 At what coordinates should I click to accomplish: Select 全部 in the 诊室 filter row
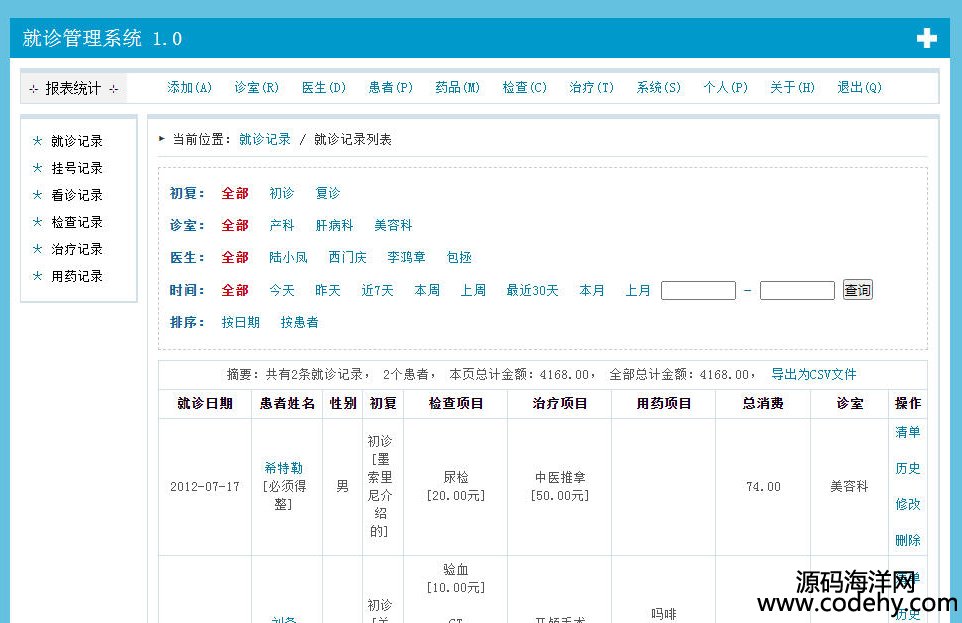(235, 225)
